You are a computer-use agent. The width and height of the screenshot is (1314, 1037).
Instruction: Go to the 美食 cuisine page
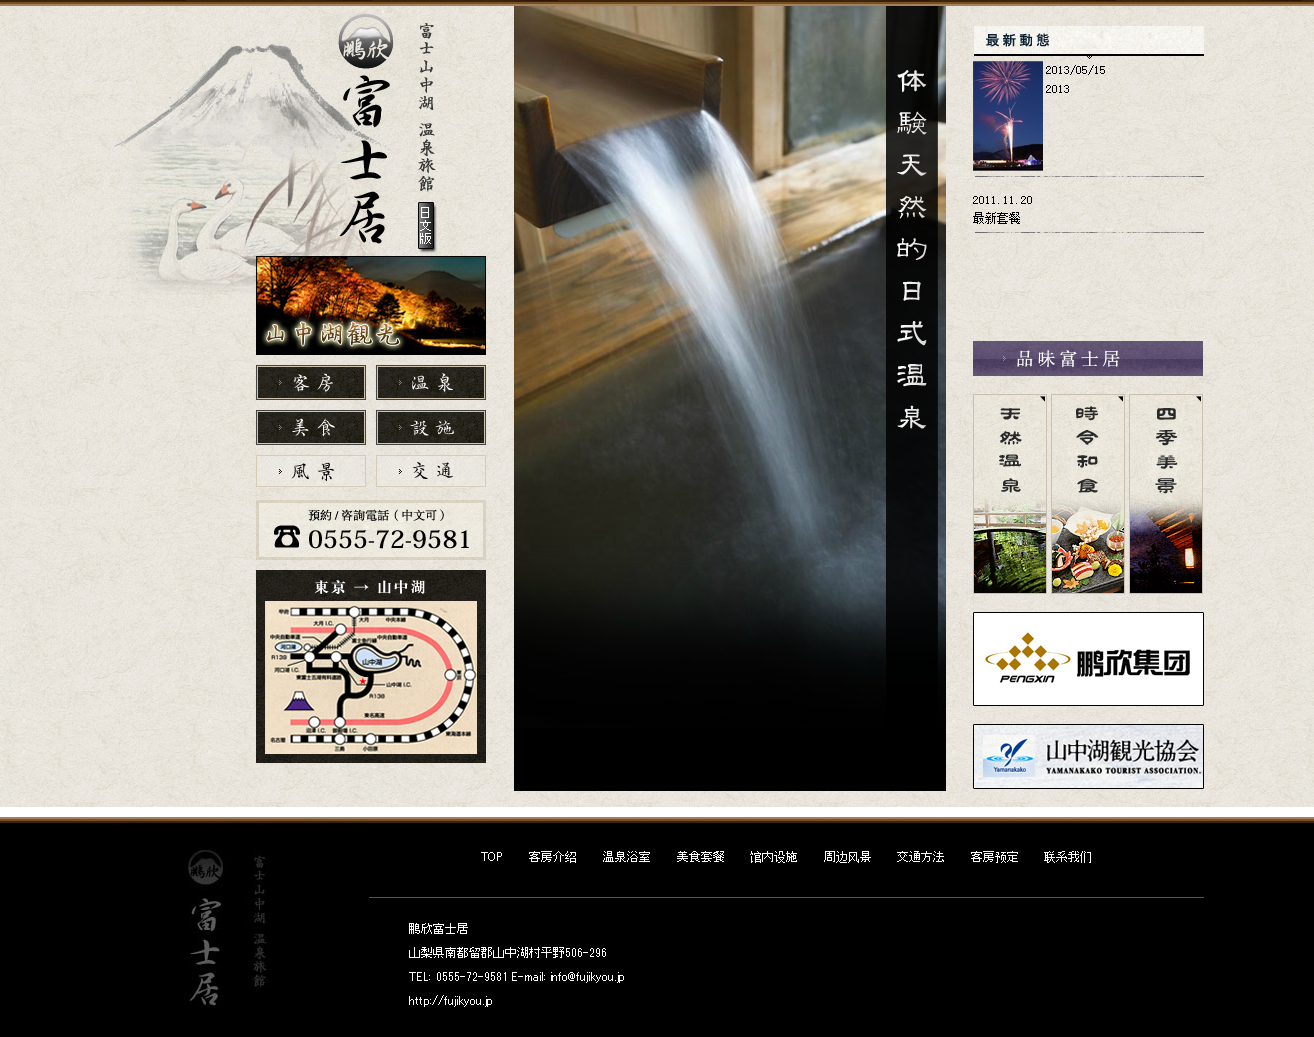pyautogui.click(x=311, y=428)
